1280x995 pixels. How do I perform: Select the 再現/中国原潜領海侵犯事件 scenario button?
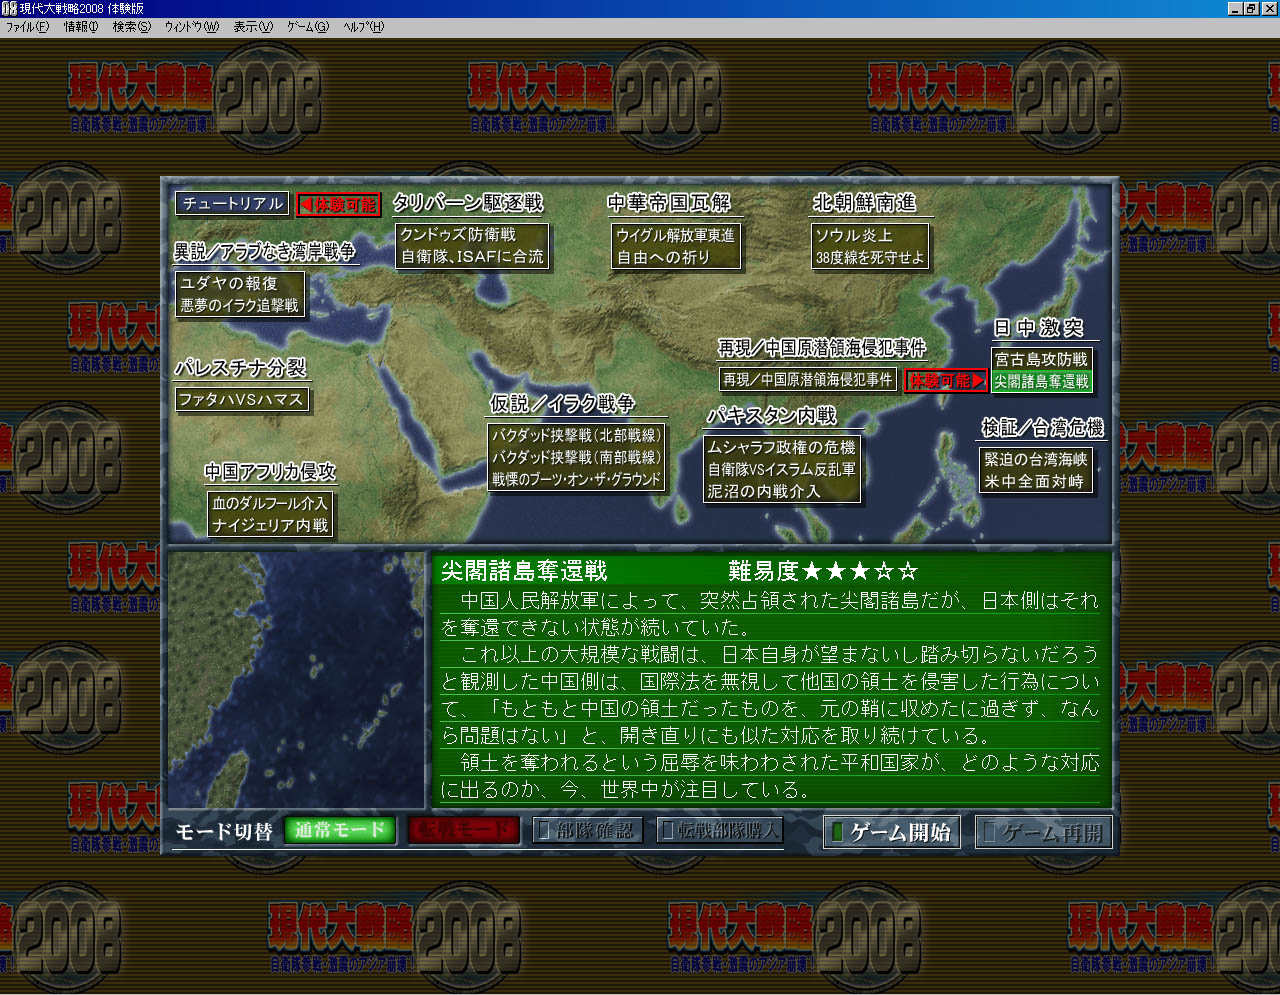[x=808, y=380]
